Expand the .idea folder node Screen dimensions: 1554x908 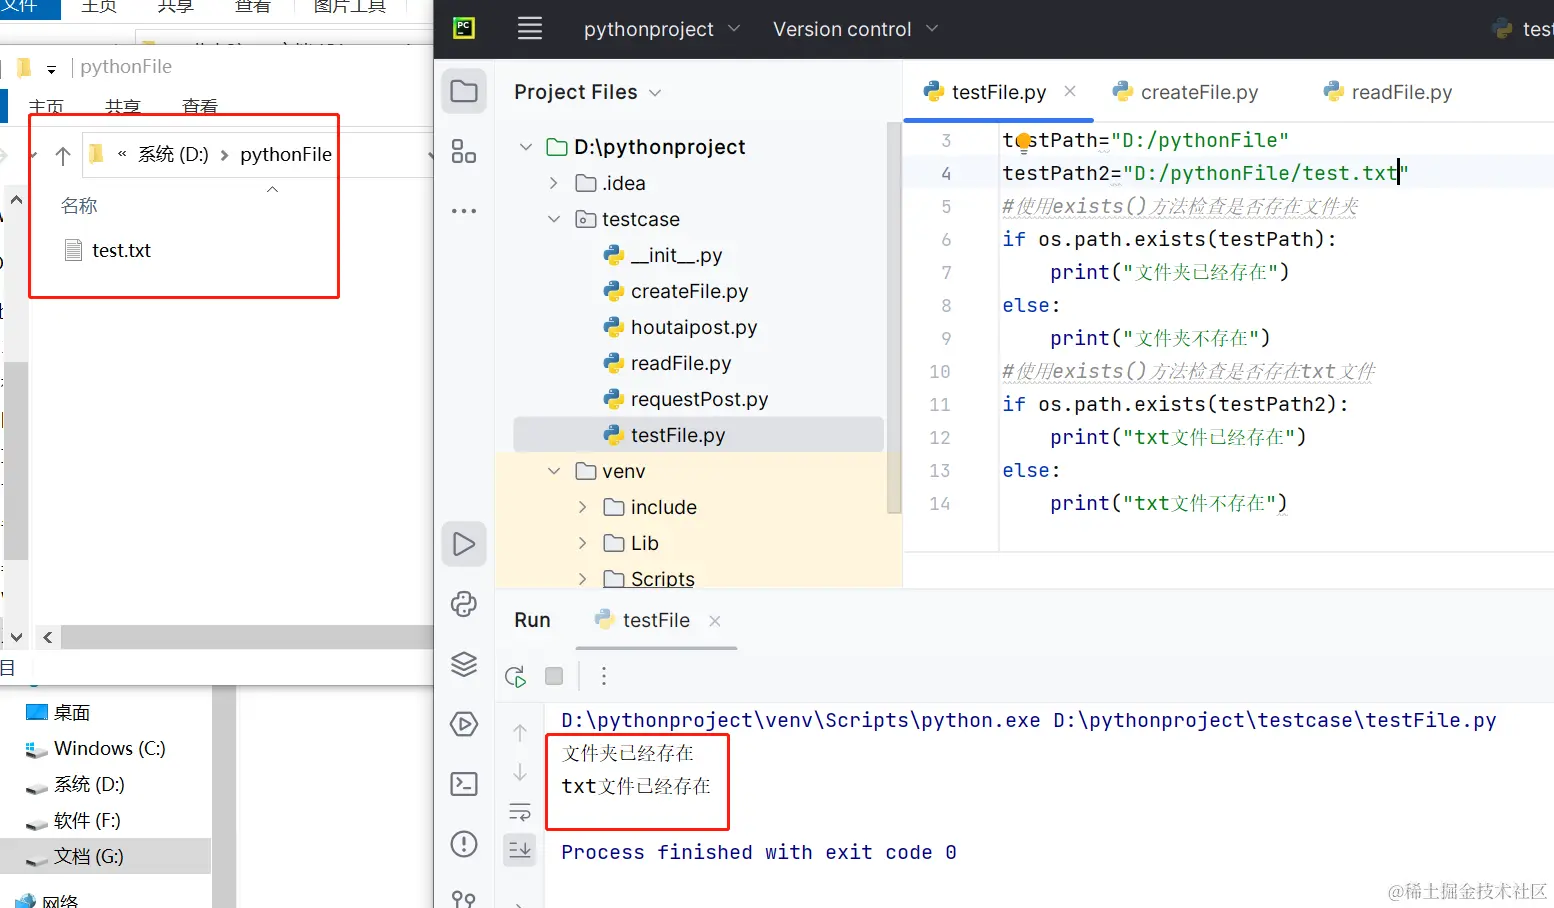554,183
